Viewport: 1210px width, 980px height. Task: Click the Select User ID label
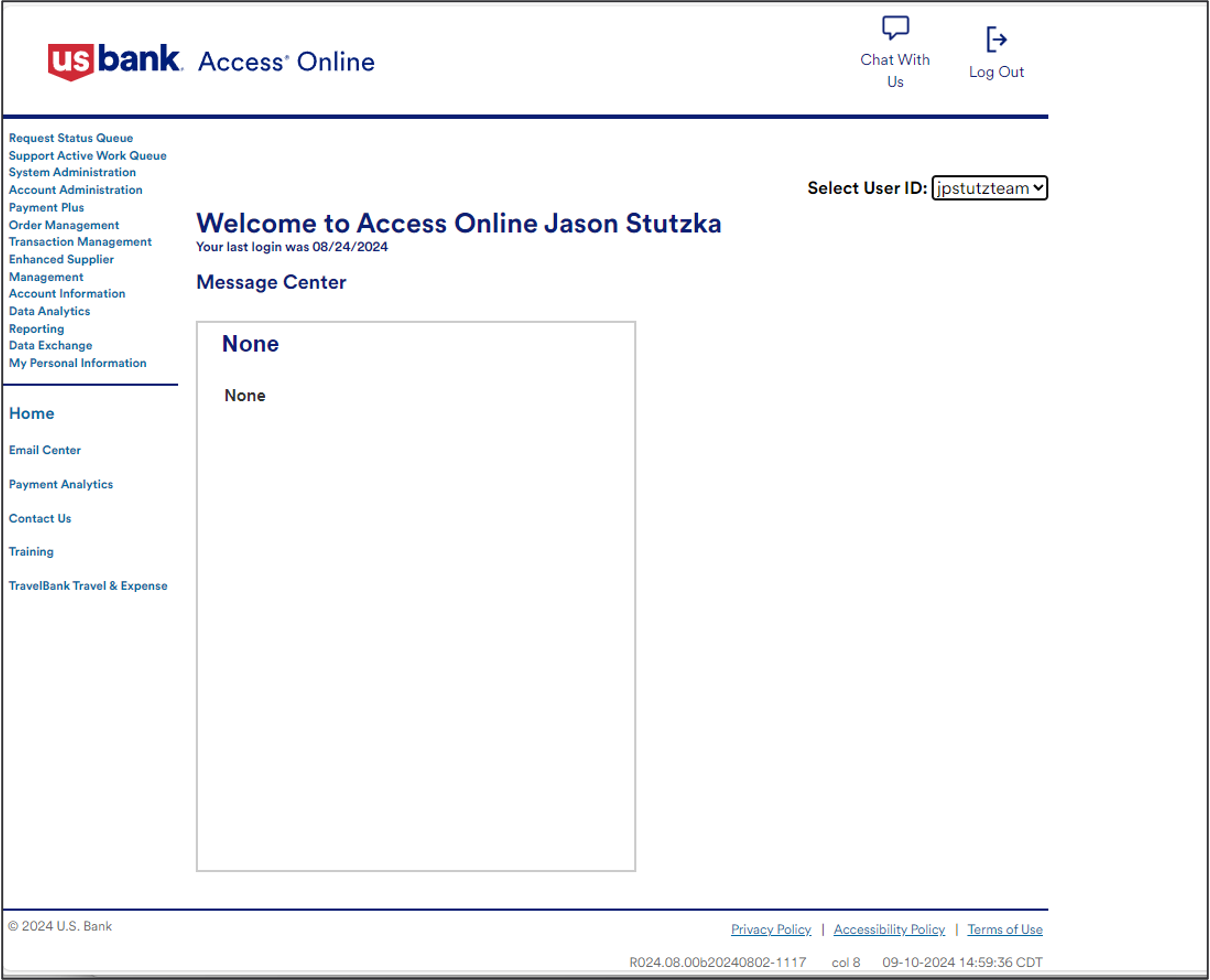(867, 188)
